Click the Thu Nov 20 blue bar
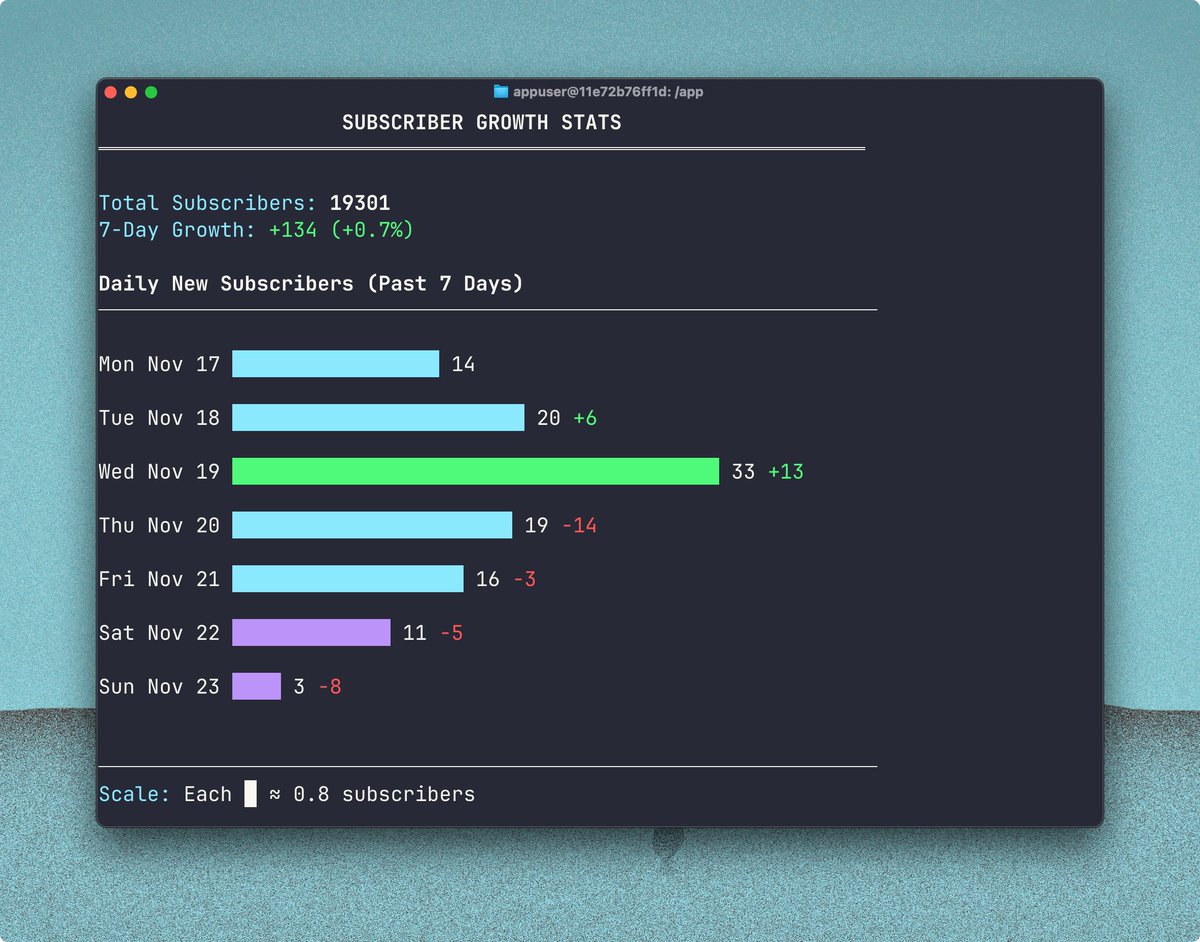 372,525
